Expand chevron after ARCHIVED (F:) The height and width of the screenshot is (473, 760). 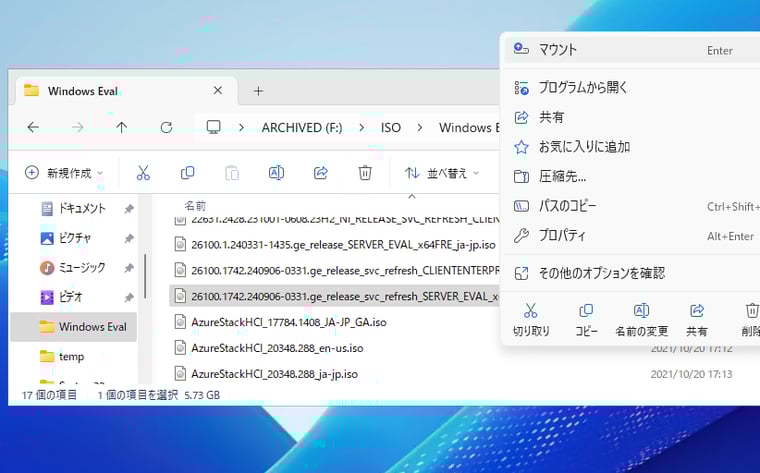362,127
